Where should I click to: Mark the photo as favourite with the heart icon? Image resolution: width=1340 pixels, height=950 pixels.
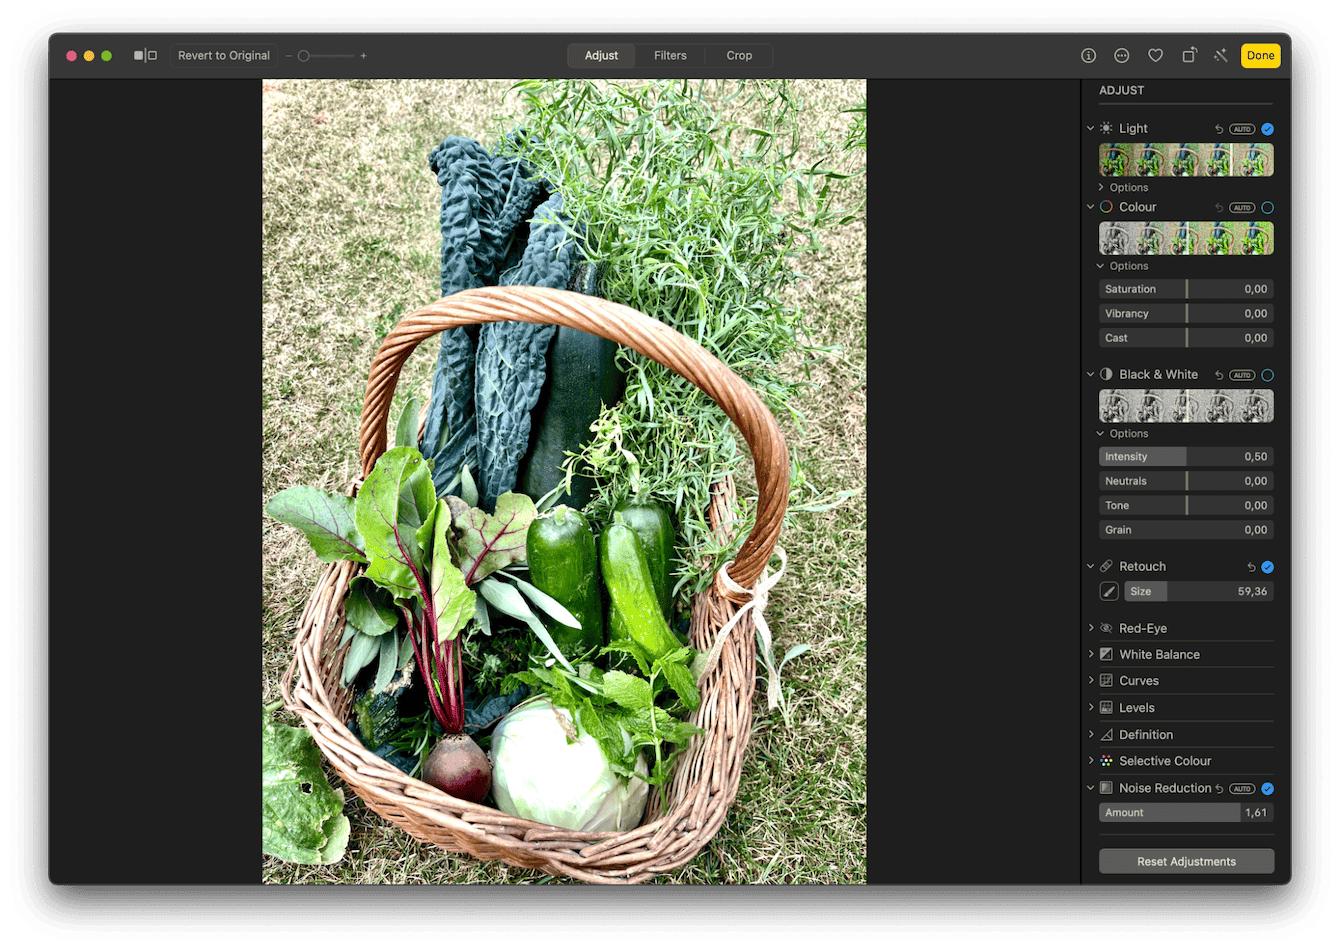point(1155,55)
